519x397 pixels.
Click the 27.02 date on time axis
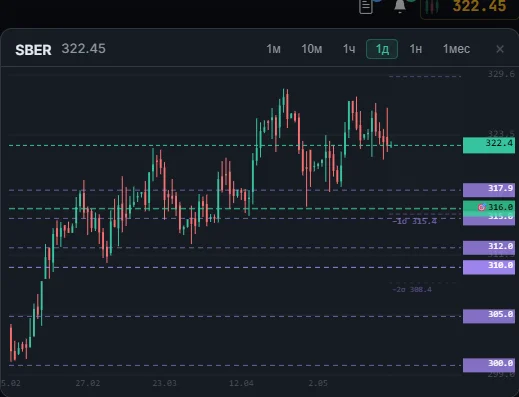(88, 383)
